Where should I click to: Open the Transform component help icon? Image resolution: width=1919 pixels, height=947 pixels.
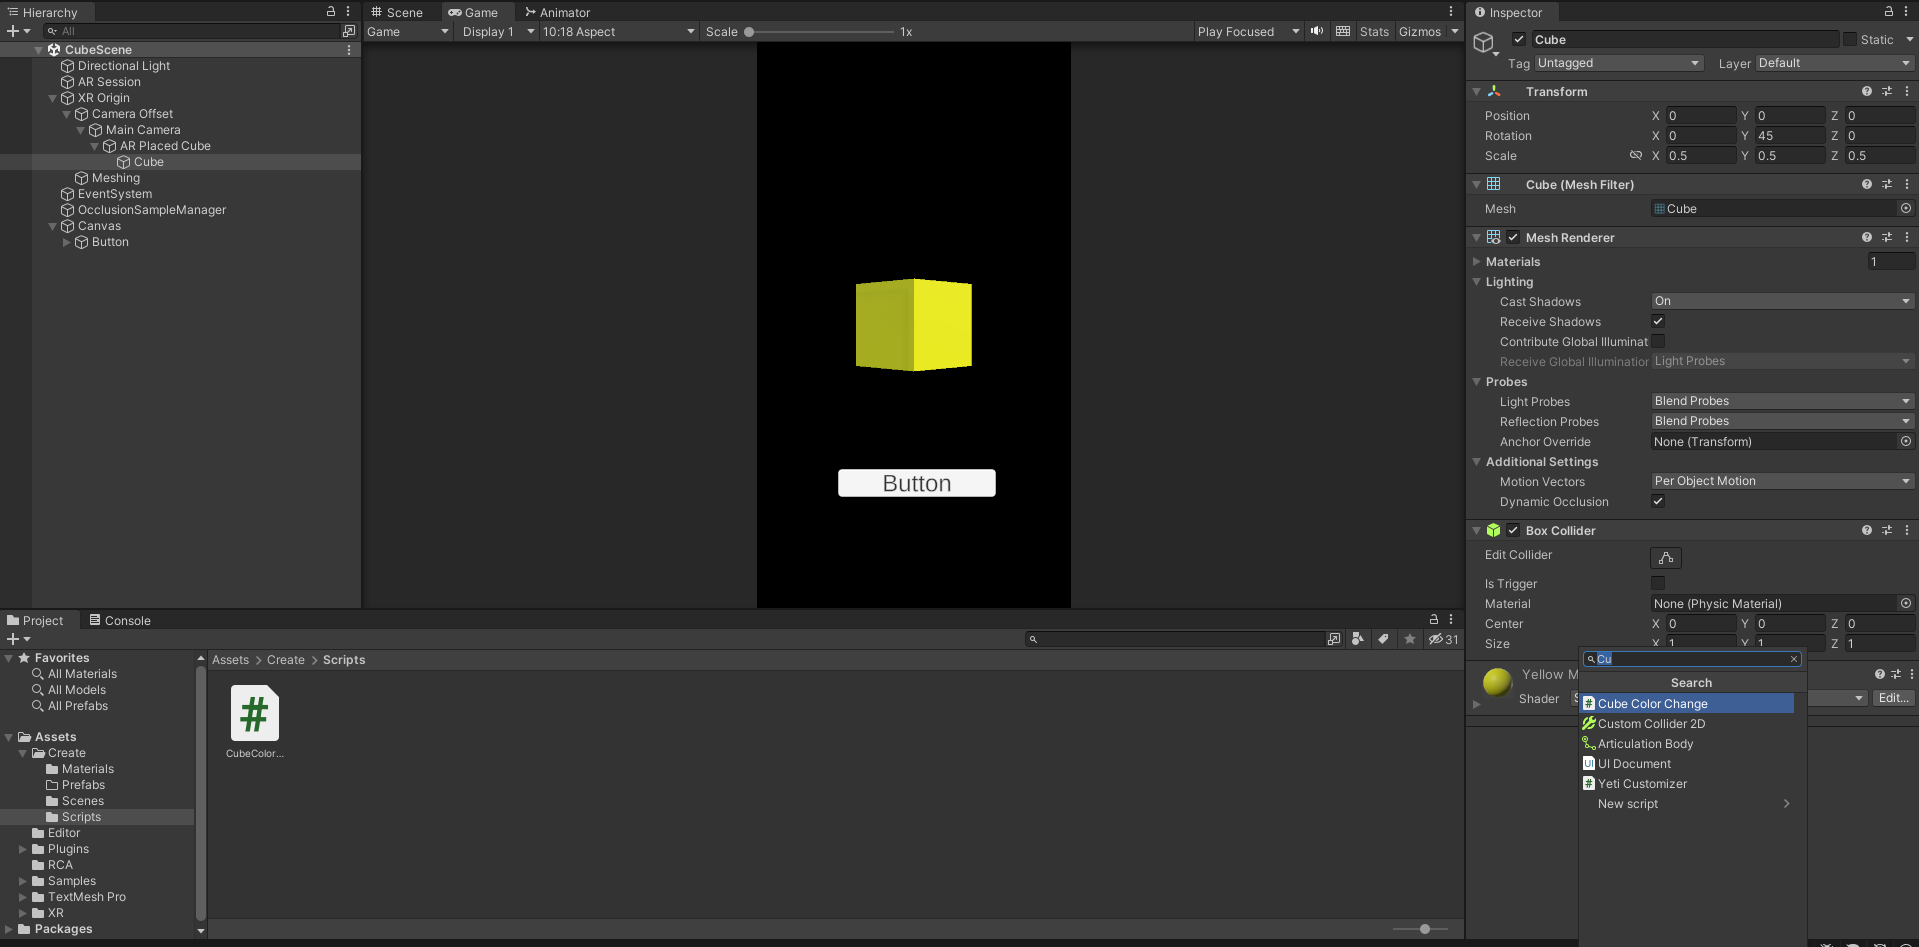pyautogui.click(x=1867, y=91)
